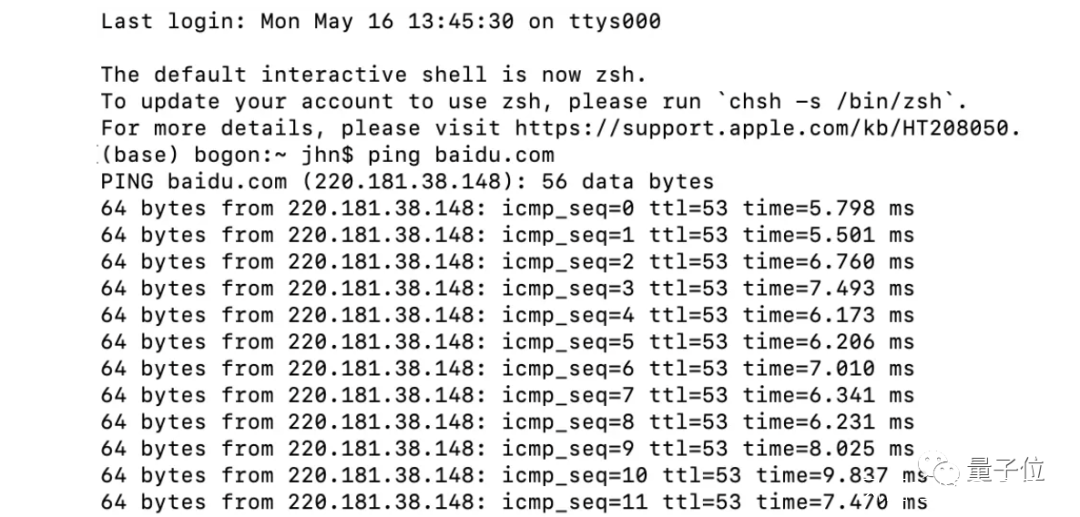This screenshot has height=517, width=1080.
Task: Click the icmp_seq=0 output line
Action: coord(507,209)
